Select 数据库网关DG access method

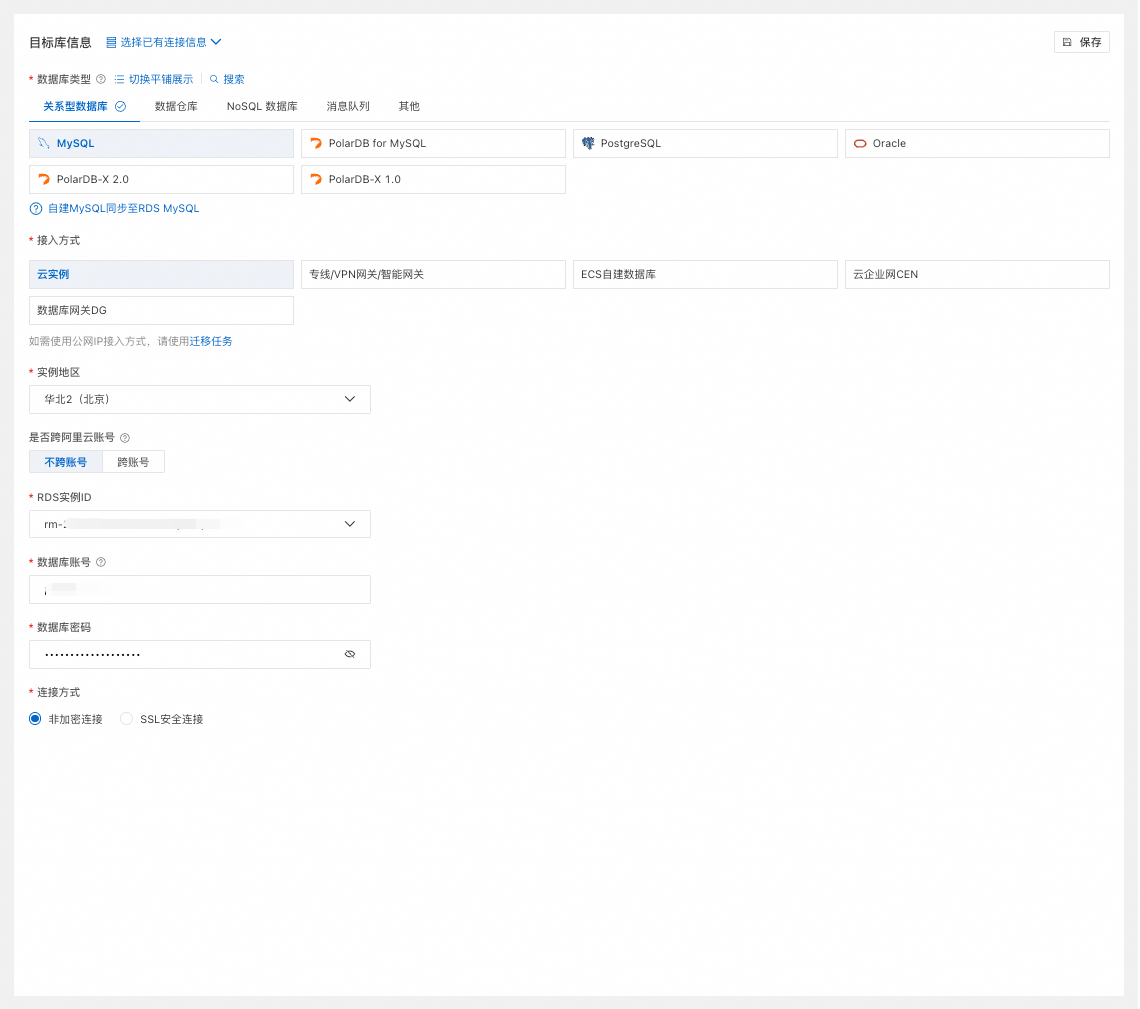coord(161,310)
